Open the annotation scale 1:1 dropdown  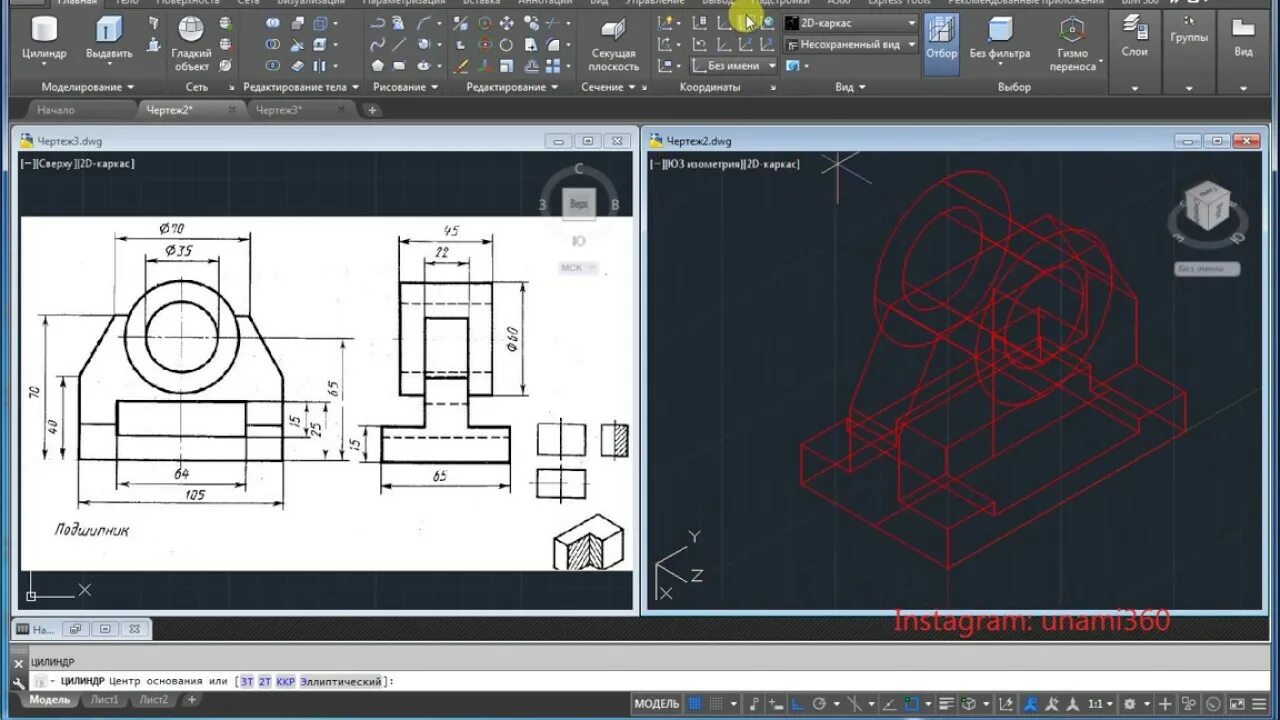pyautogui.click(x=1101, y=704)
